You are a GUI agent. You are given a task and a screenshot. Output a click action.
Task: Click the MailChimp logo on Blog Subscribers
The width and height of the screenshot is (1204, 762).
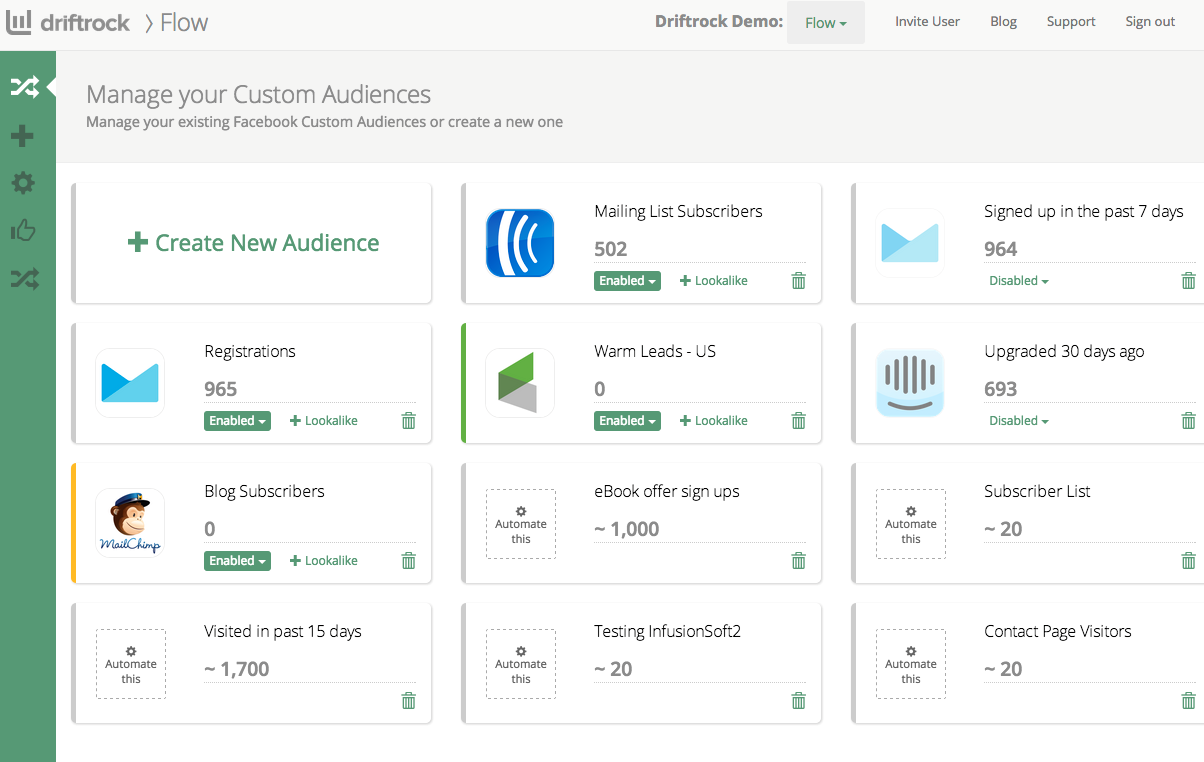click(x=130, y=523)
